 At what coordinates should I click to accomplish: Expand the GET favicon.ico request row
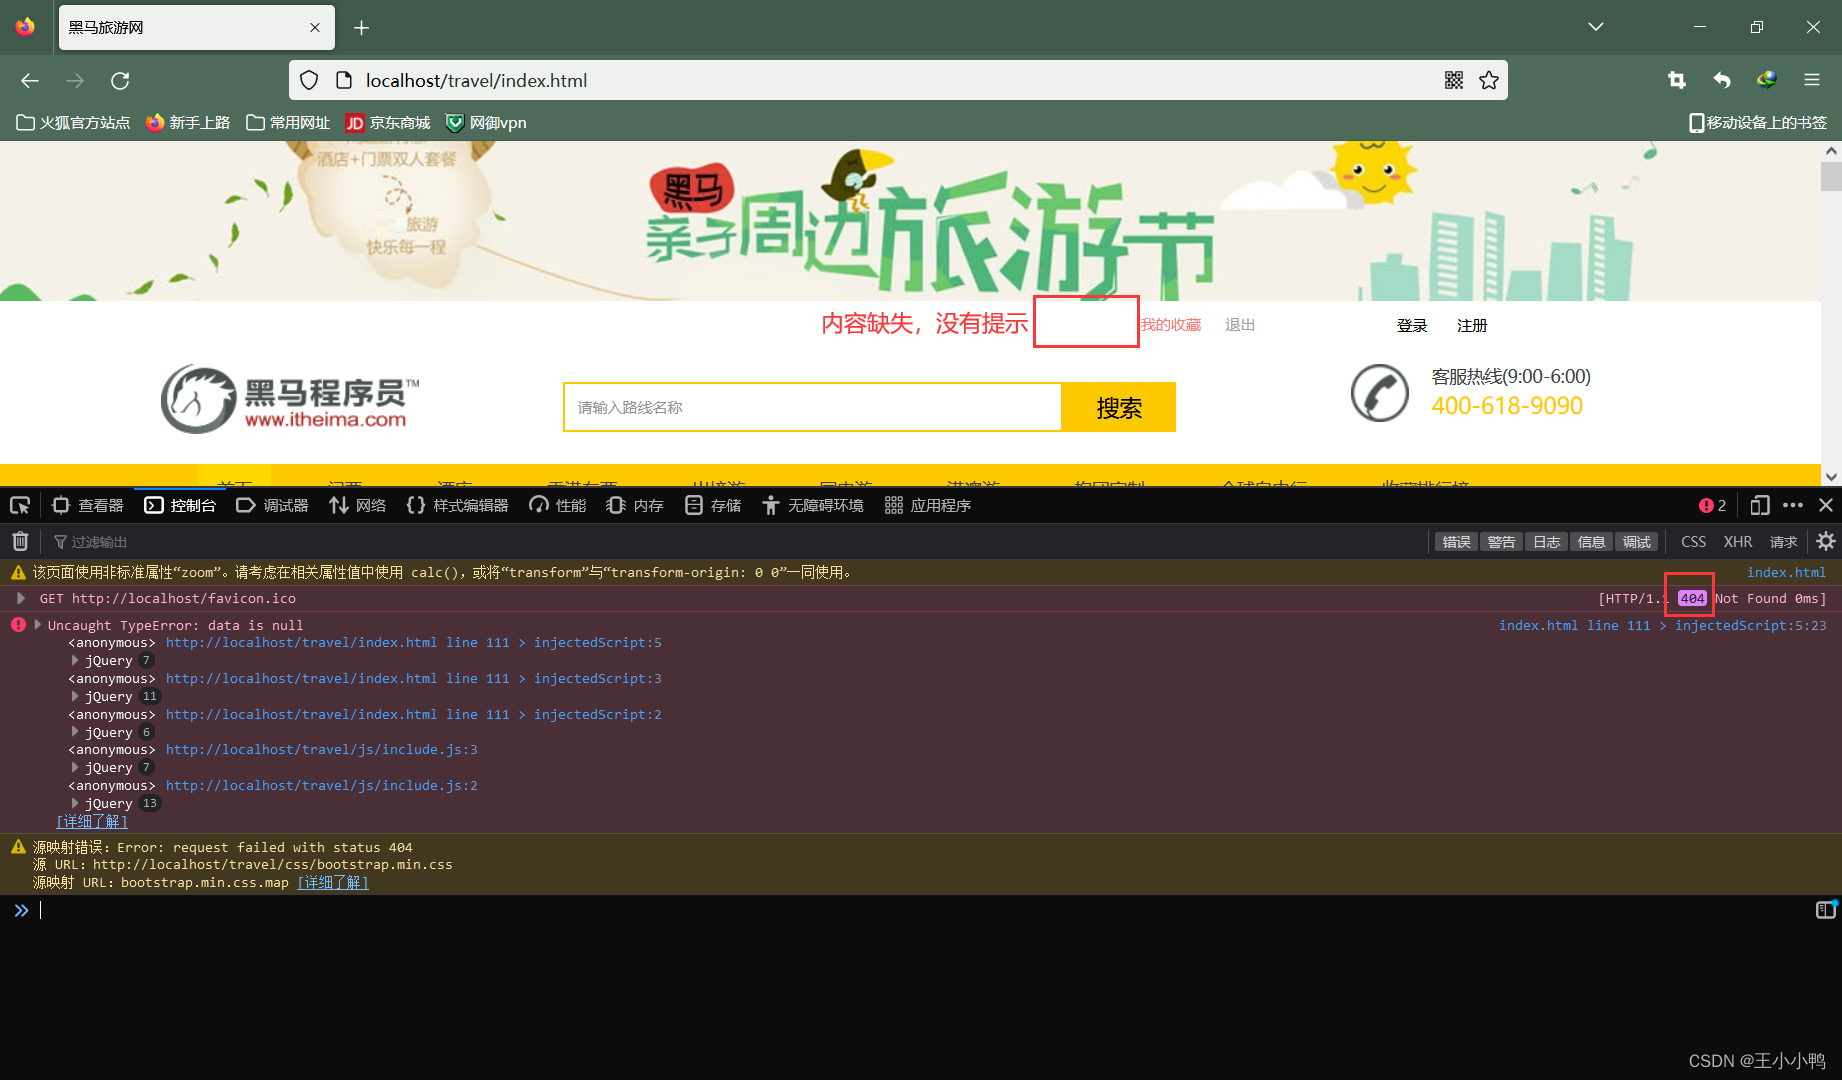tap(20, 598)
